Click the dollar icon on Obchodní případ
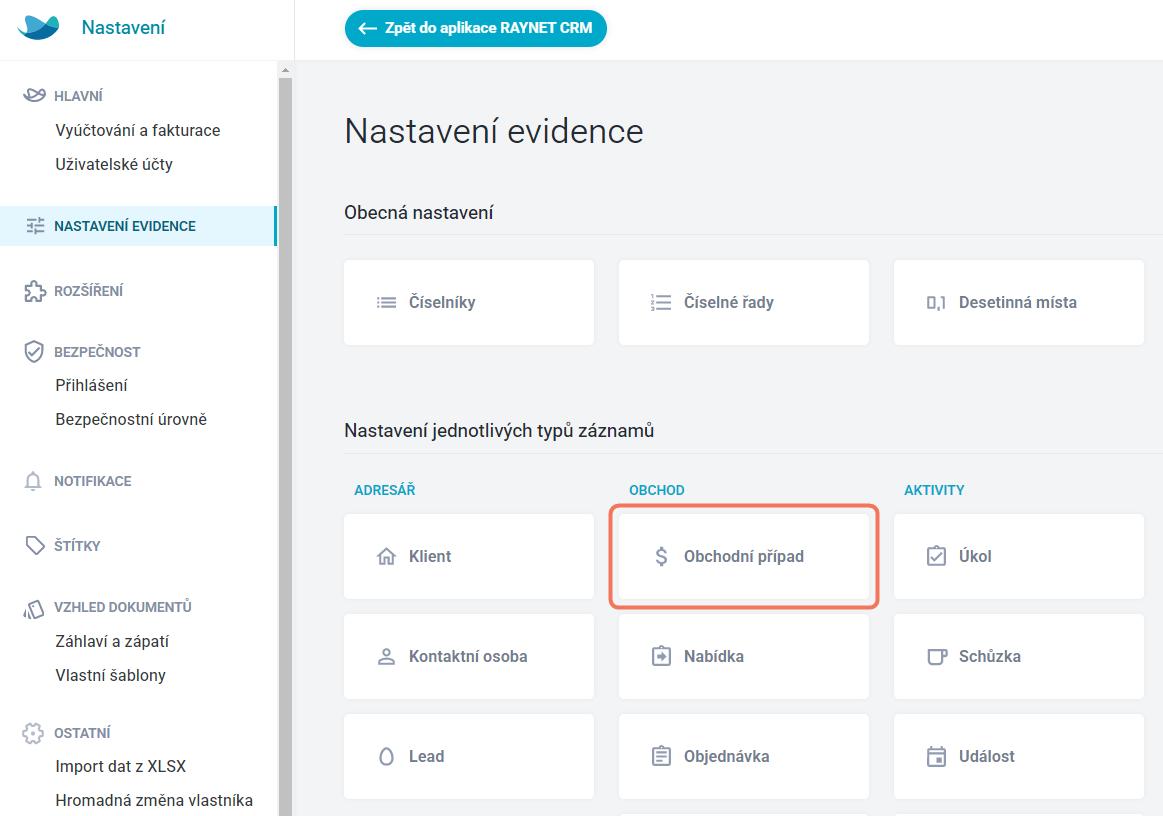 tap(661, 556)
